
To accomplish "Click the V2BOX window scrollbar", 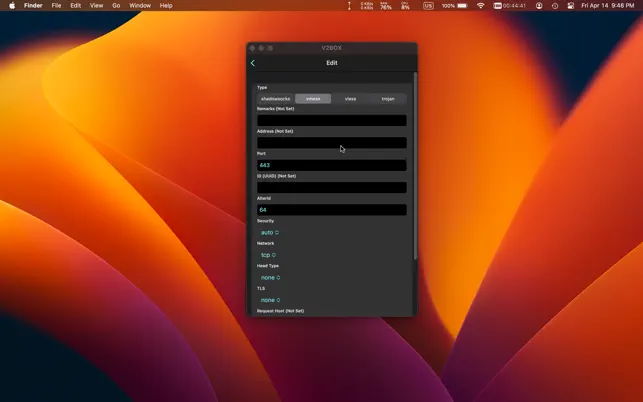I will click(x=415, y=166).
